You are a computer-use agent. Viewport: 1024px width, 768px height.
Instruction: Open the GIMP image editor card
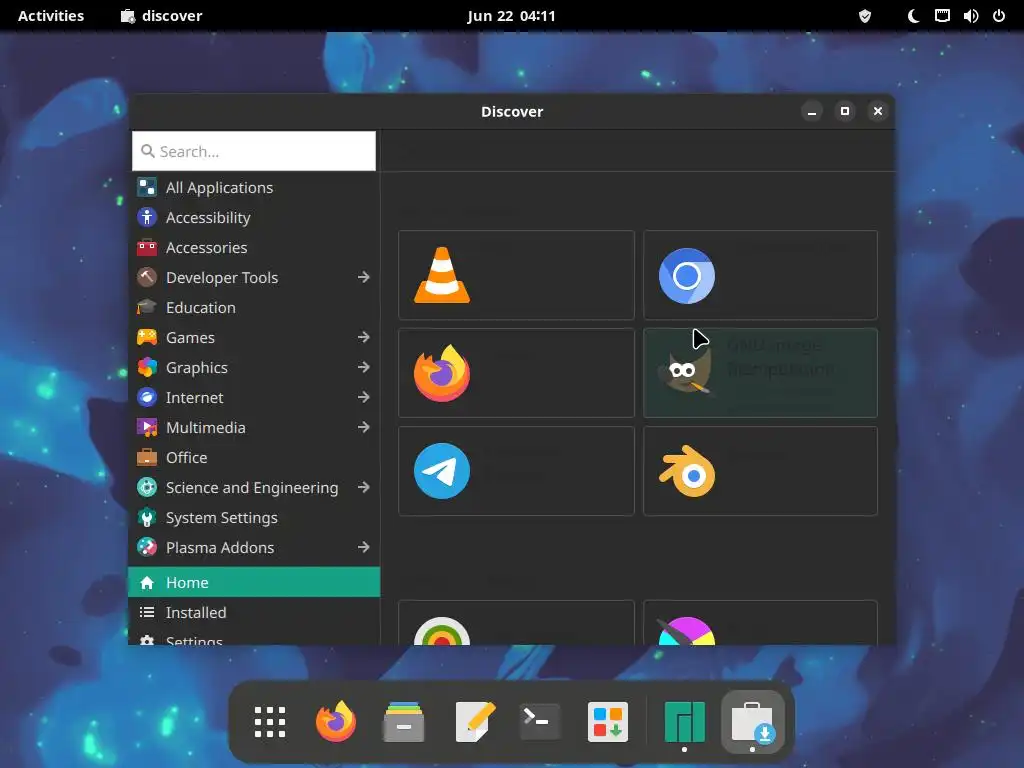click(x=760, y=373)
